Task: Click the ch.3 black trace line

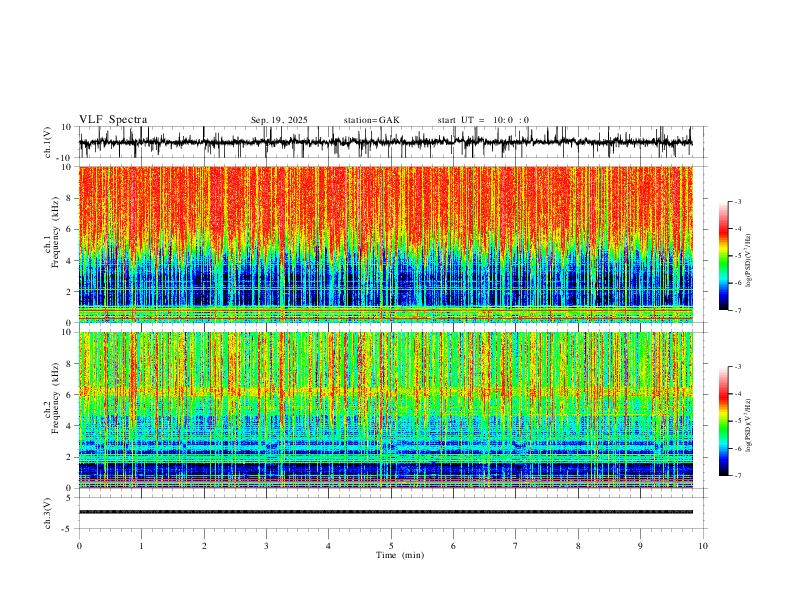Action: (386, 512)
